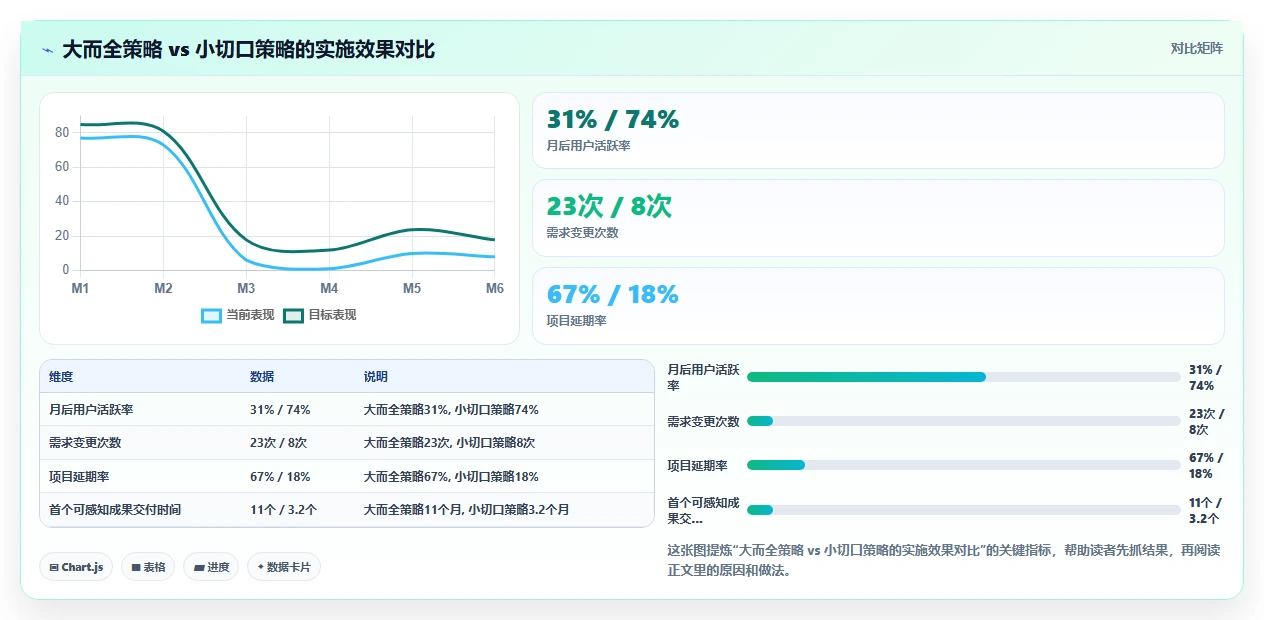Click the M6 axis label
This screenshot has height=620, width=1264.
(x=495, y=288)
